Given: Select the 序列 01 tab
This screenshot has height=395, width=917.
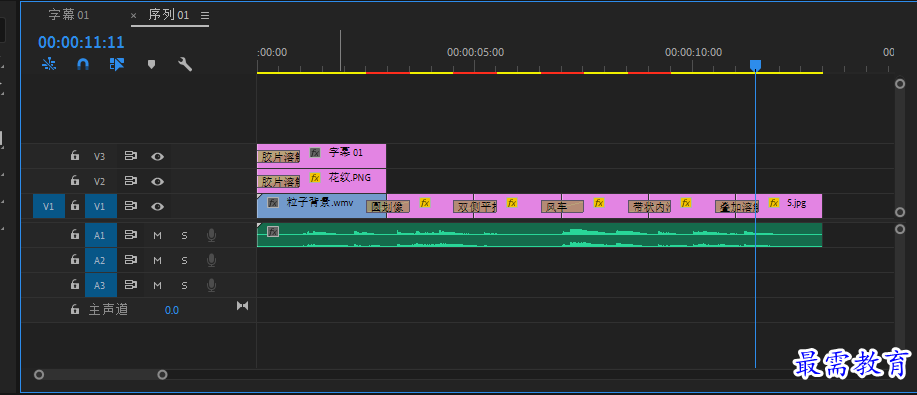Looking at the screenshot, I should point(168,15).
